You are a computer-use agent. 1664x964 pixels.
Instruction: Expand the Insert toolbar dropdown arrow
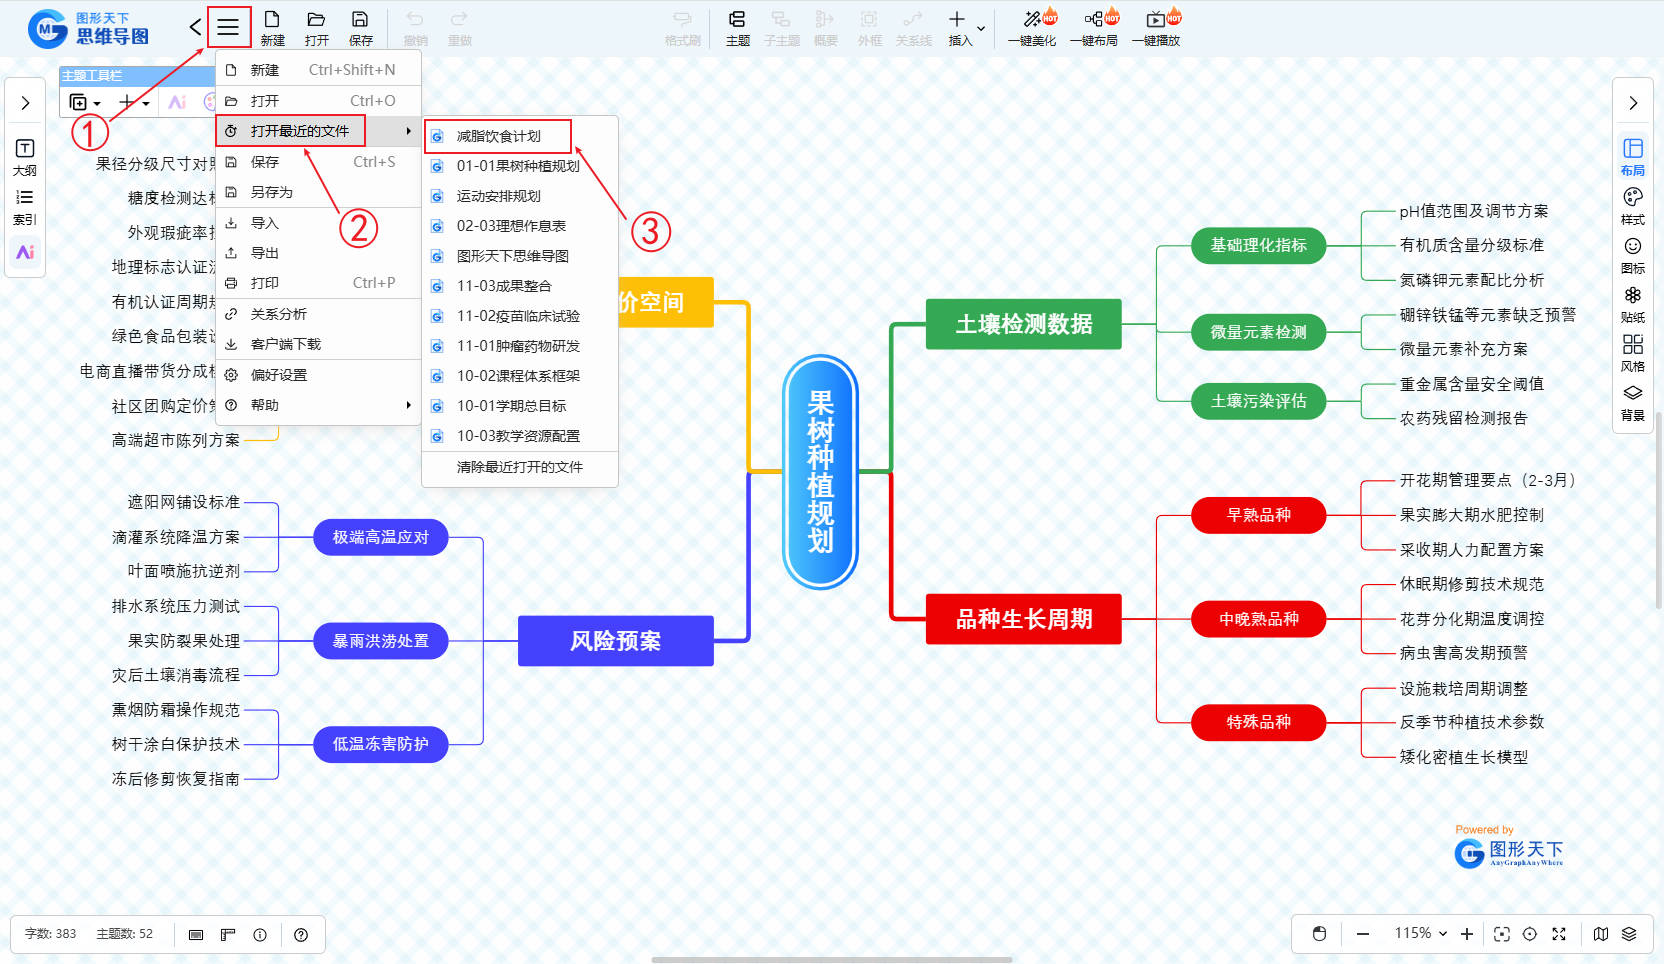coord(981,28)
